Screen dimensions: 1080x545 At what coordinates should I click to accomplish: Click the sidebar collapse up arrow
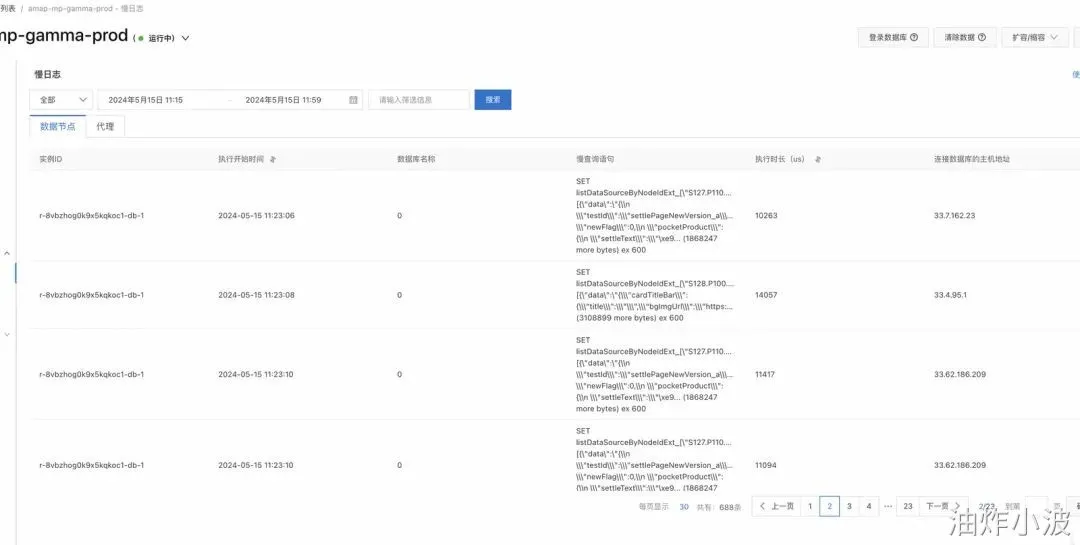(x=7, y=254)
